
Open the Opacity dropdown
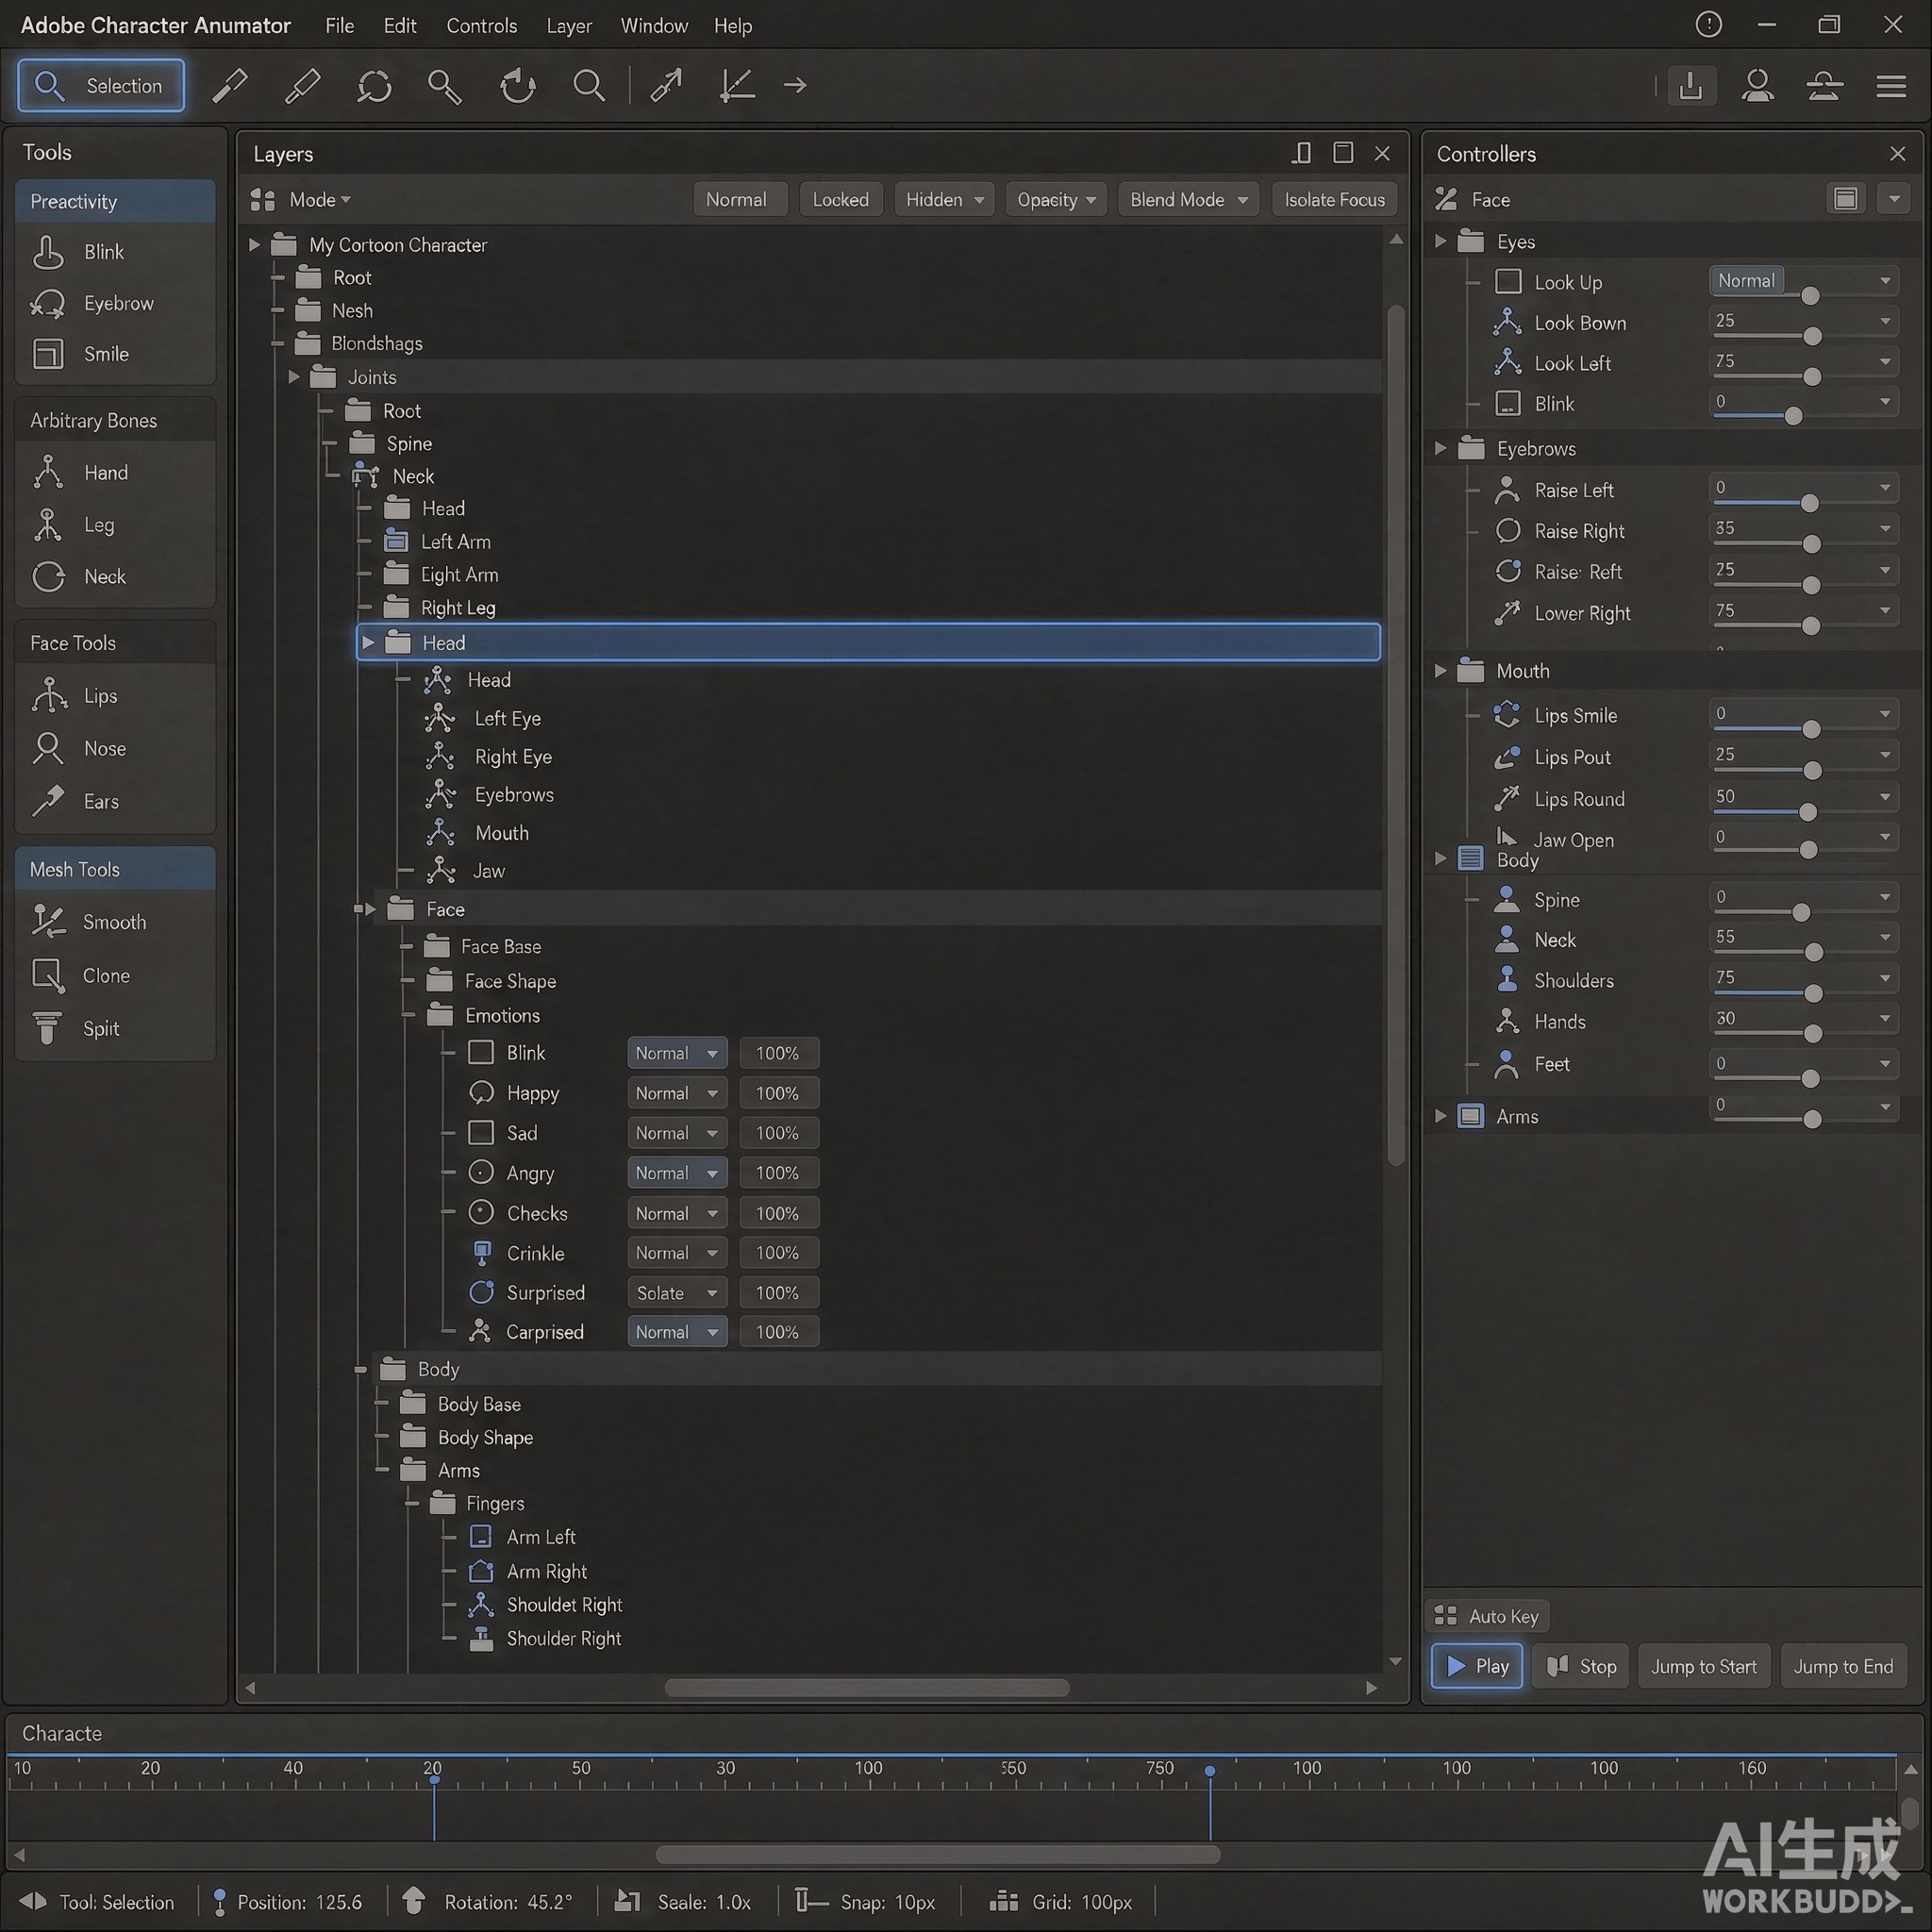click(1056, 200)
